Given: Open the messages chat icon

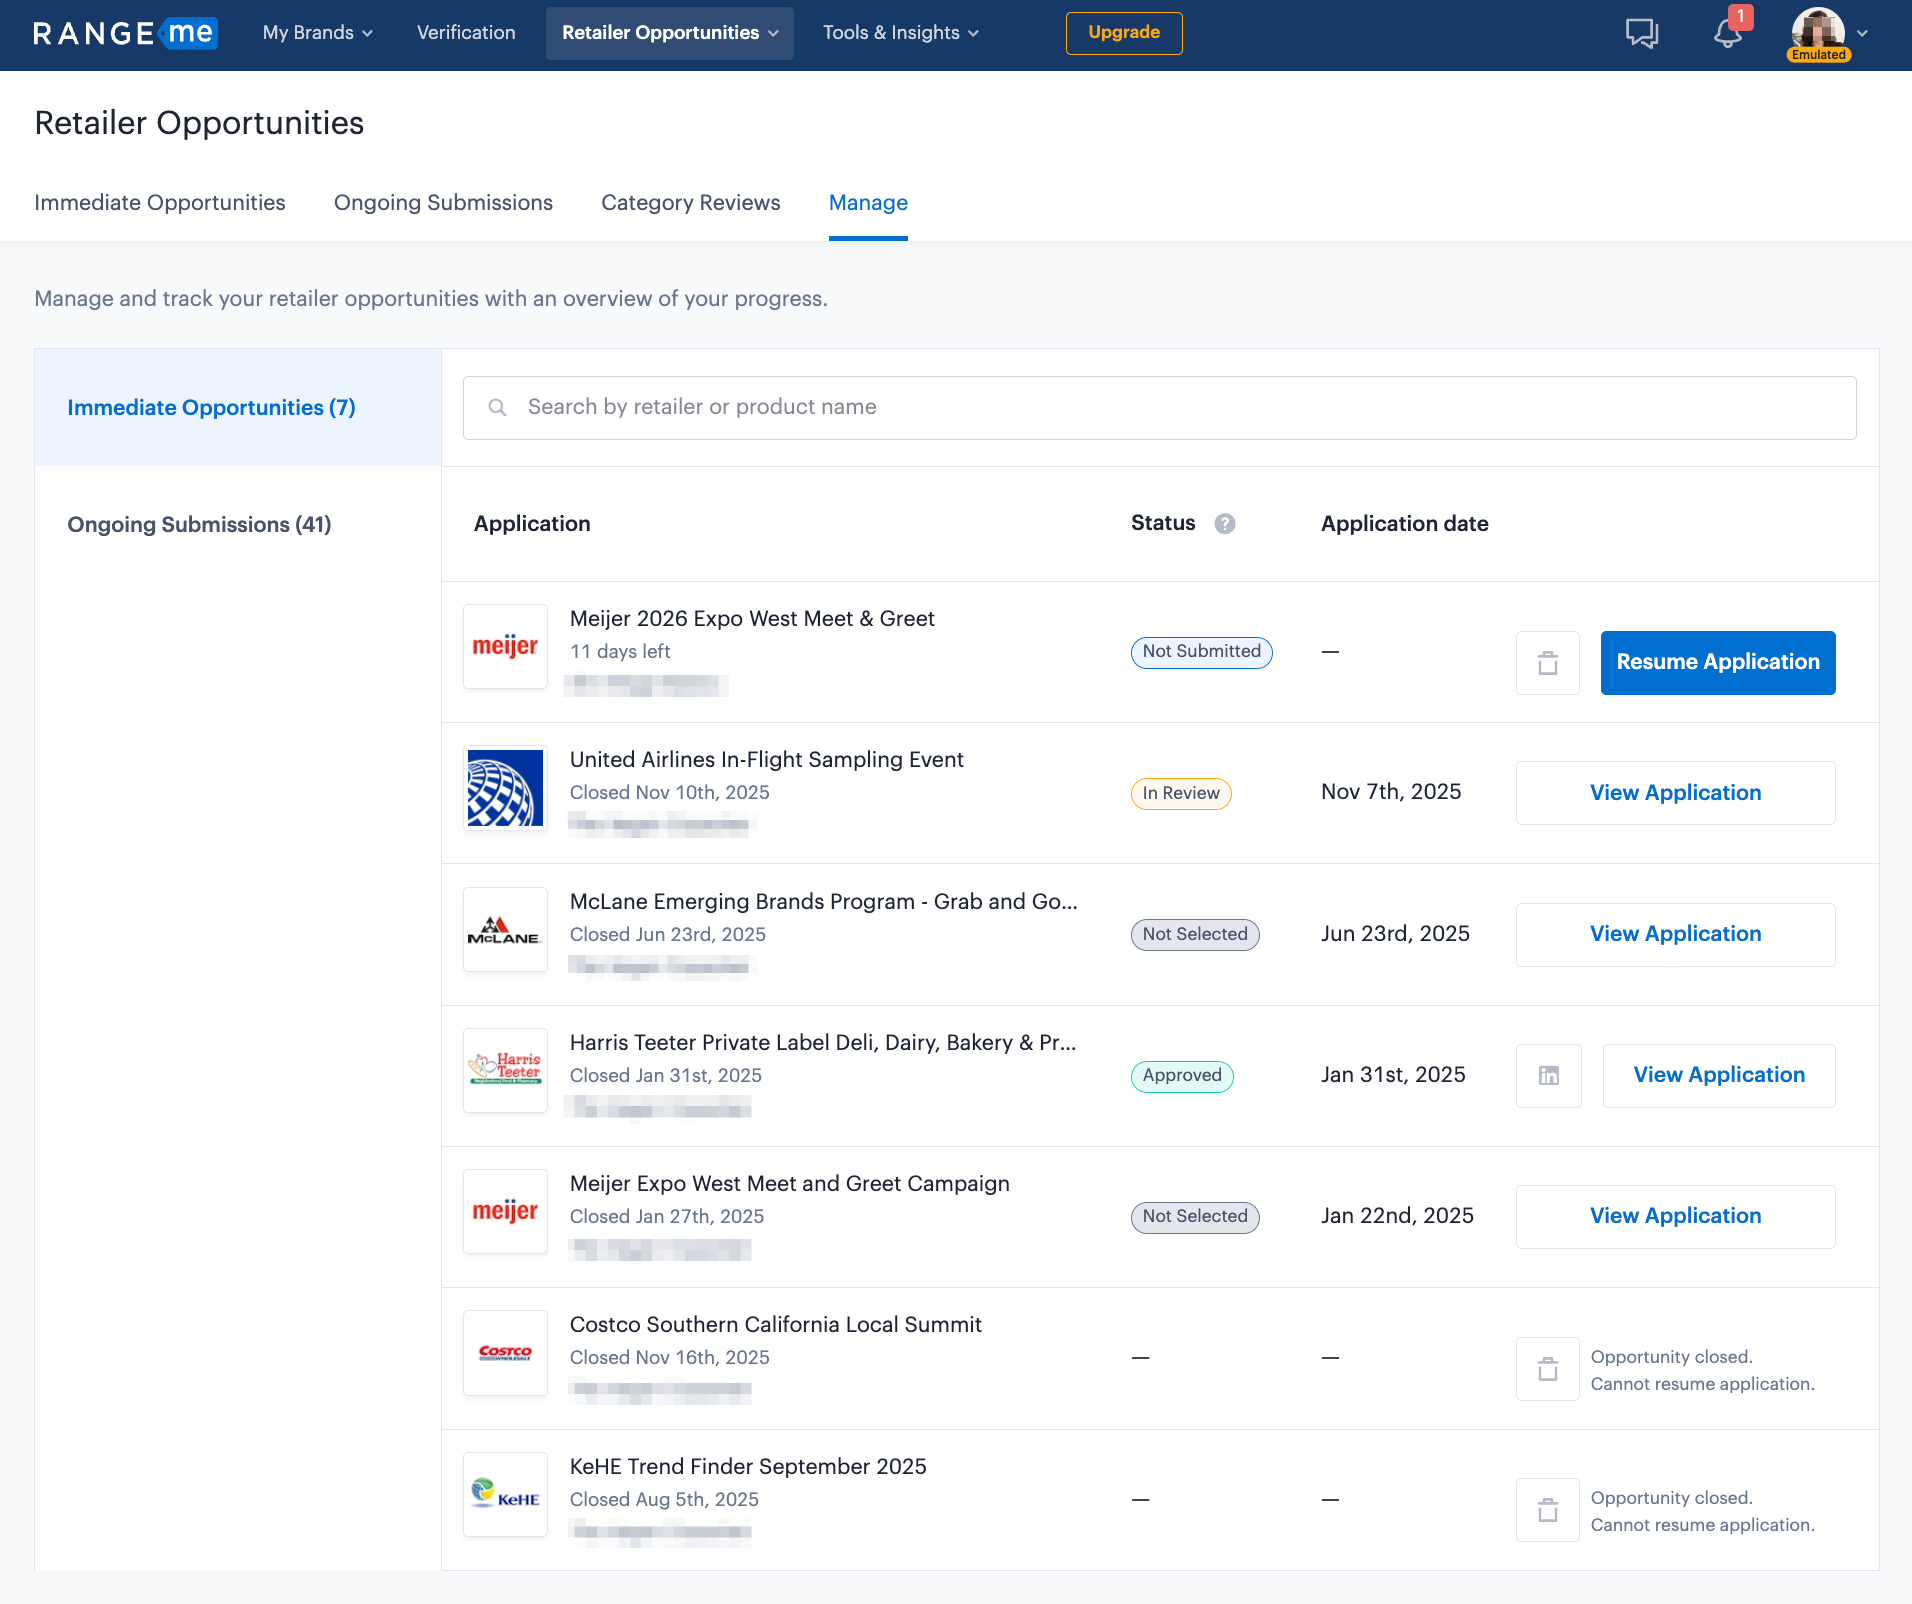Looking at the screenshot, I should 1641,33.
